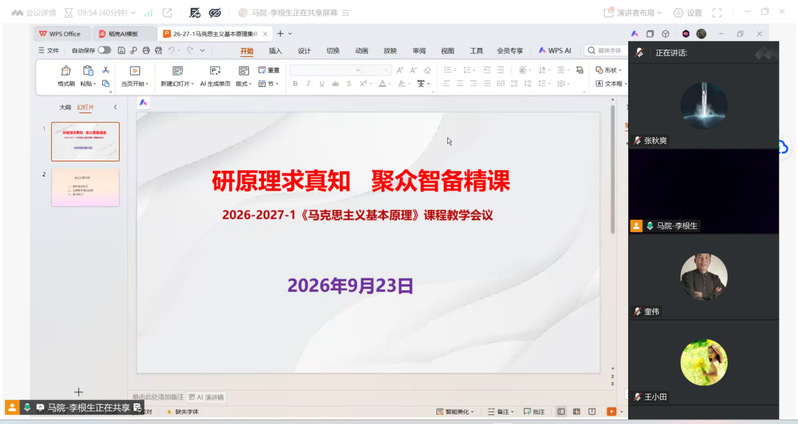Click the Cut scissors icon
The image size is (798, 424).
(106, 70)
